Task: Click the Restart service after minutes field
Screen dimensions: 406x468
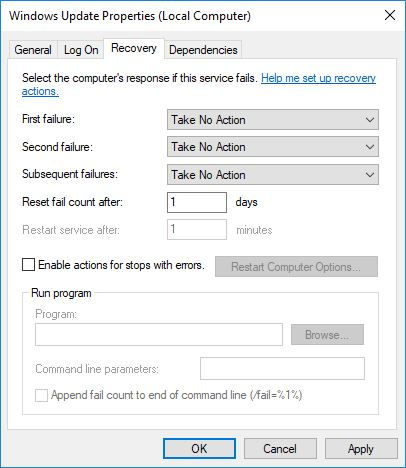Action: coord(197,230)
